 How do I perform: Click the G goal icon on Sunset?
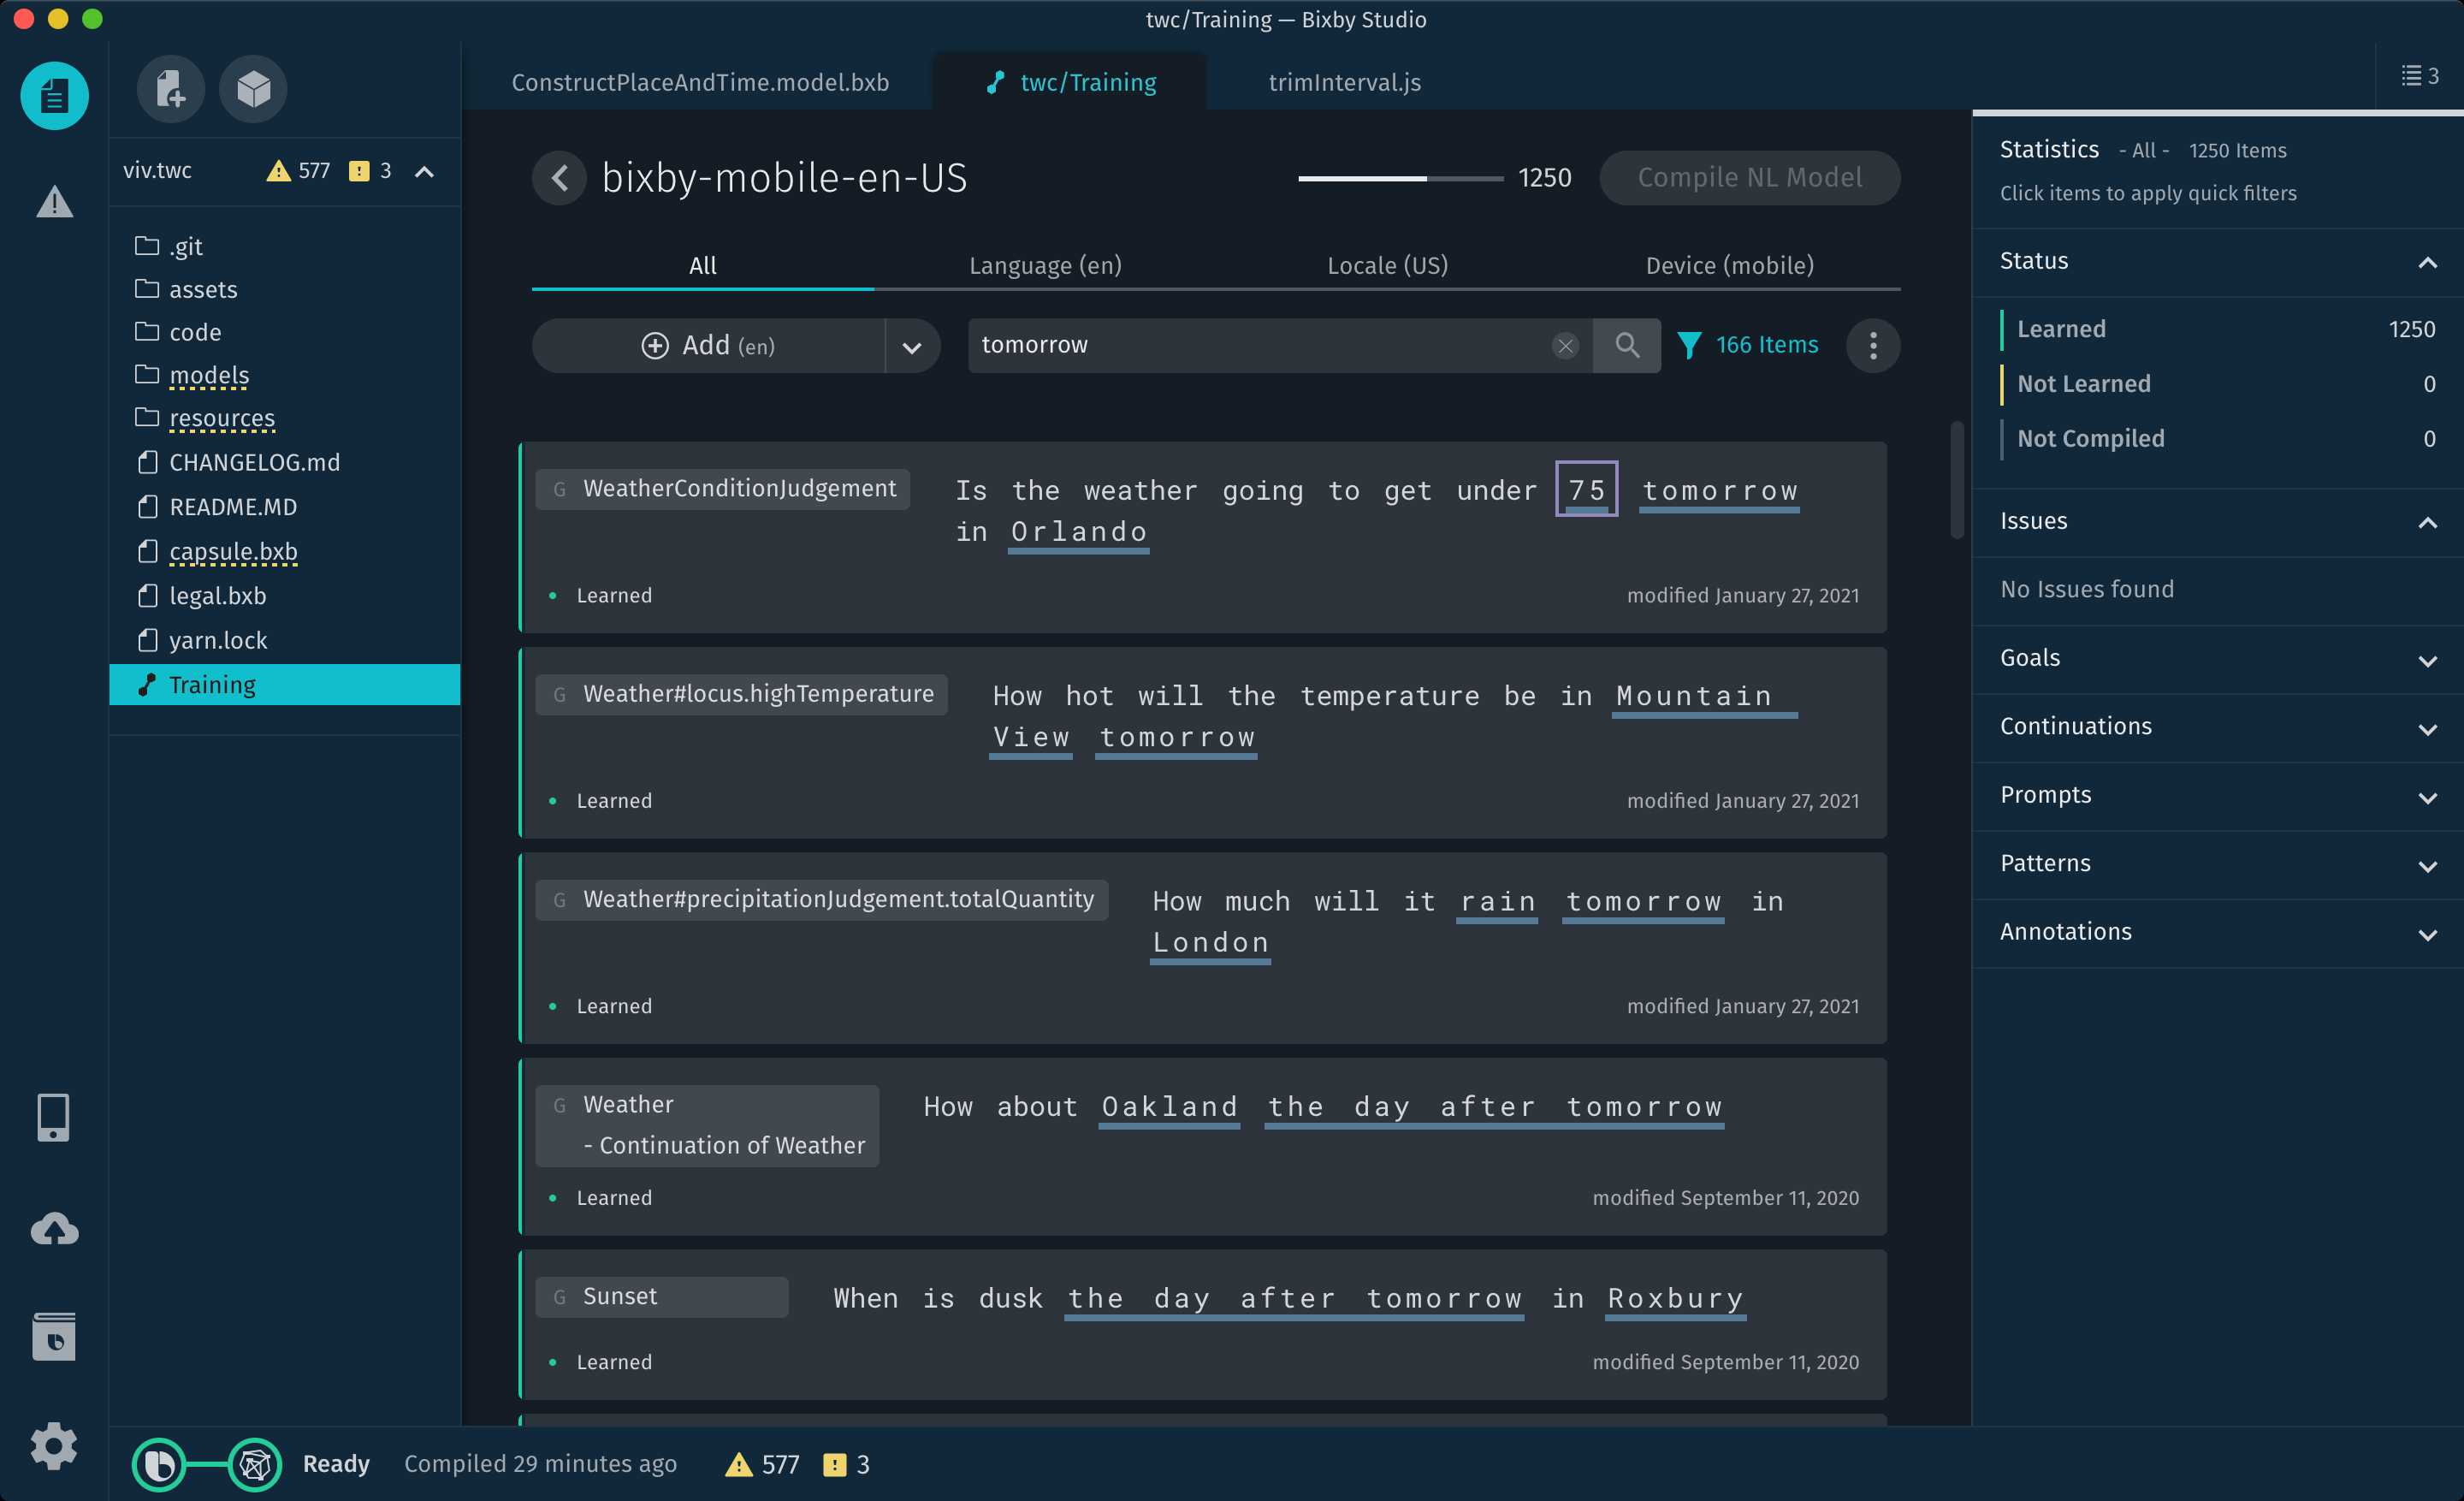(x=560, y=1297)
